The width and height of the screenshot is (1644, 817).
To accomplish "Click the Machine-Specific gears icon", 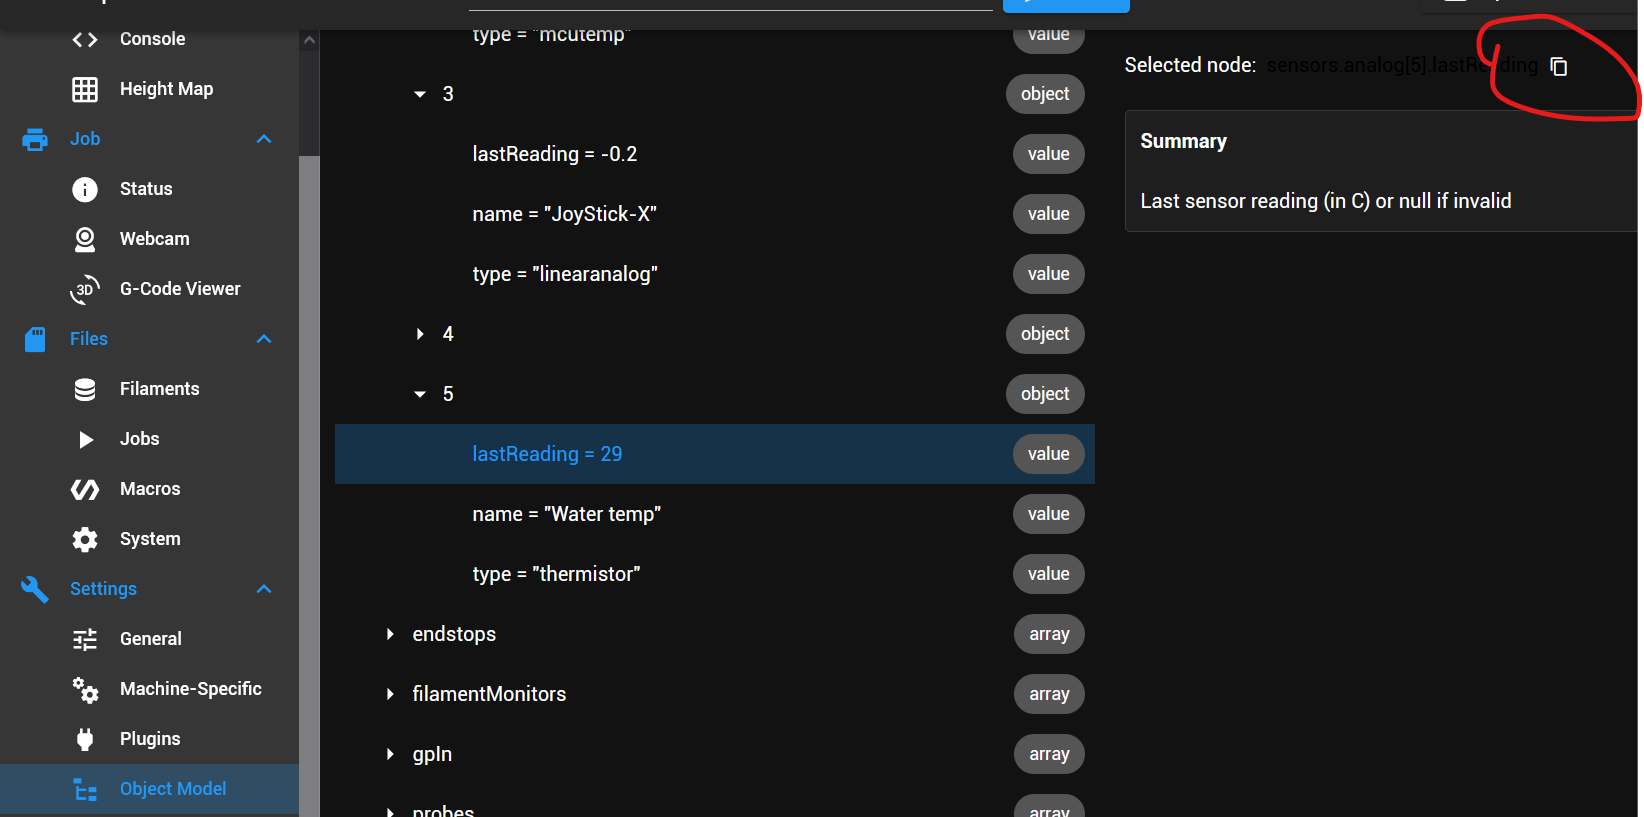I will 85,689.
